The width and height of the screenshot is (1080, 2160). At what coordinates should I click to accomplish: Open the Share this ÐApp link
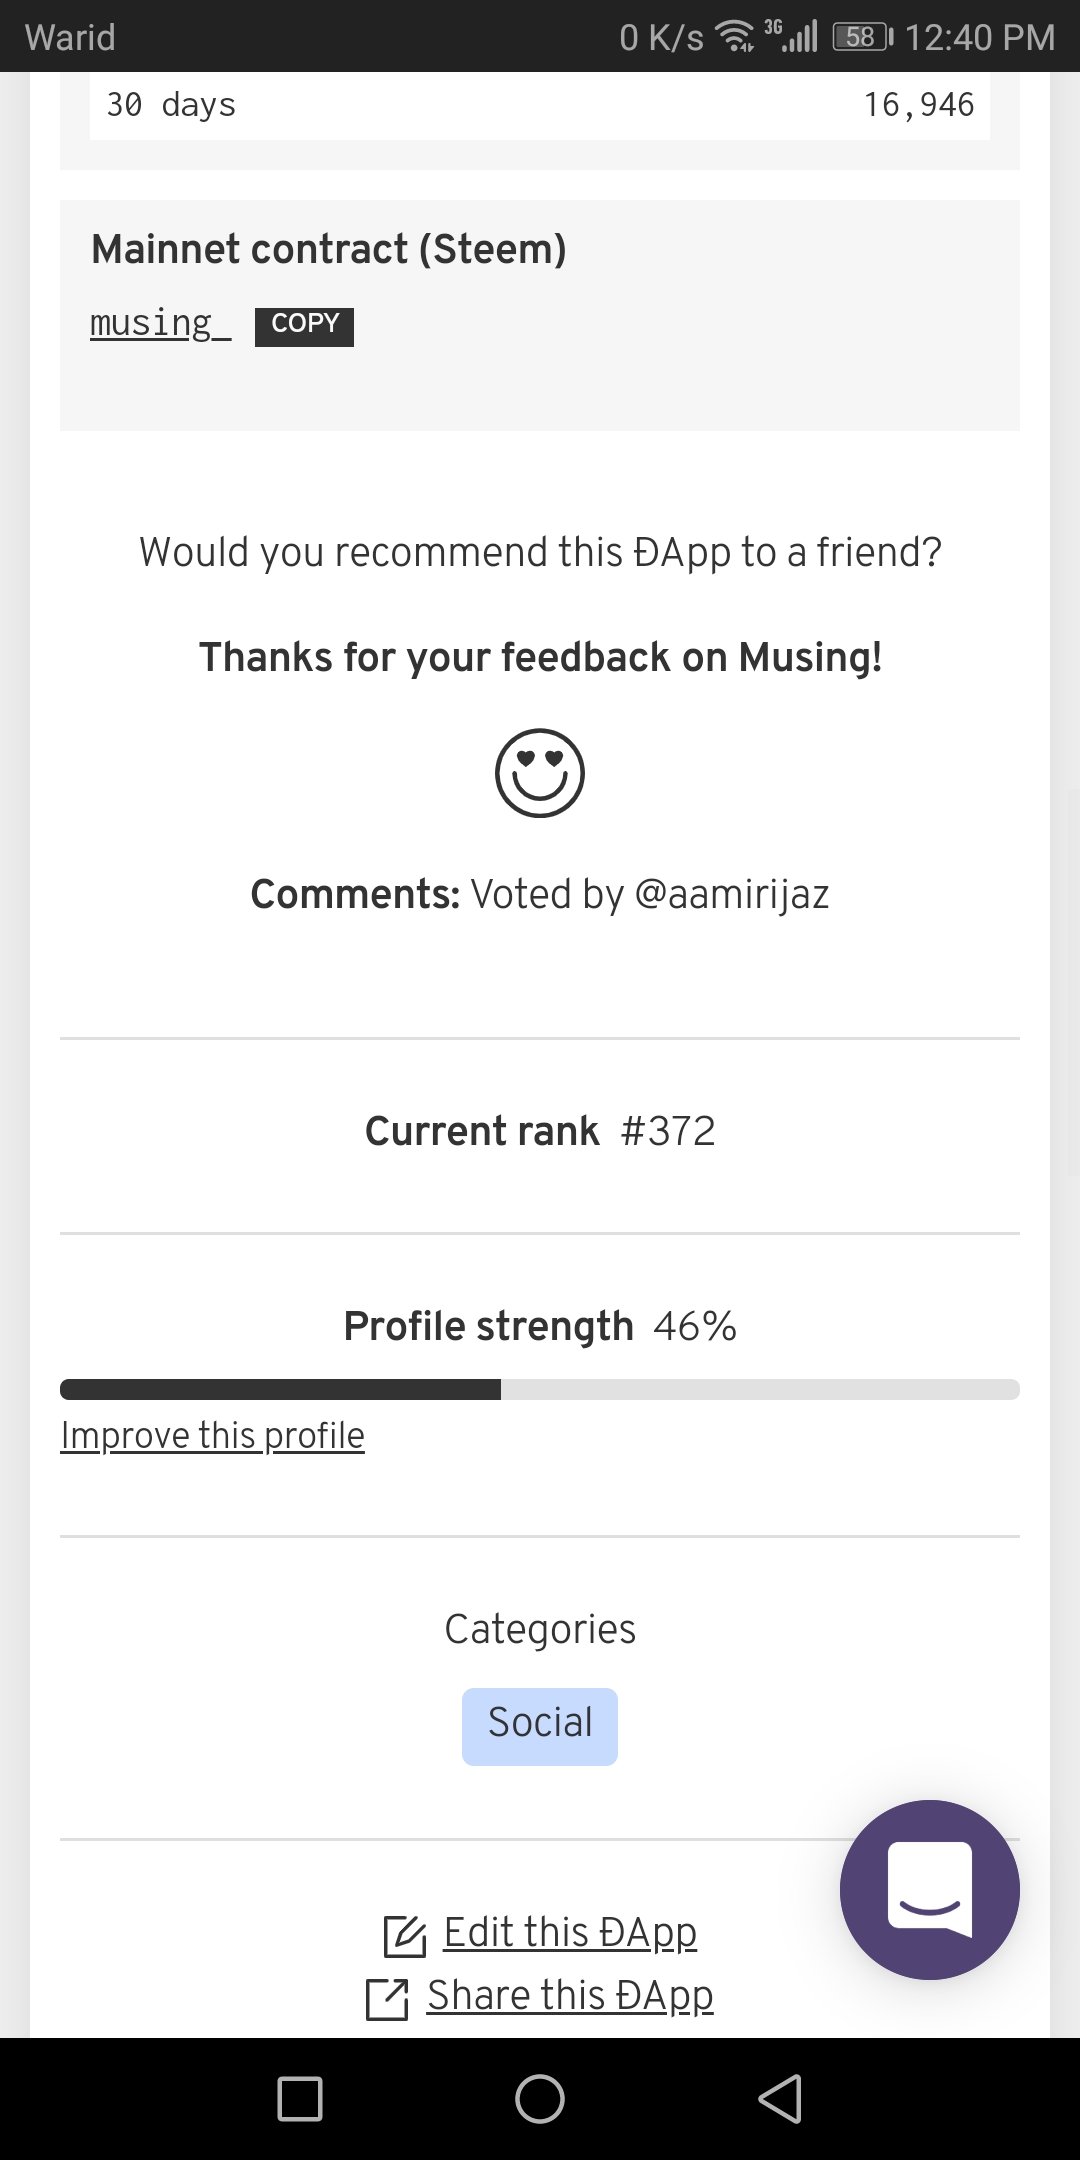coord(570,1995)
